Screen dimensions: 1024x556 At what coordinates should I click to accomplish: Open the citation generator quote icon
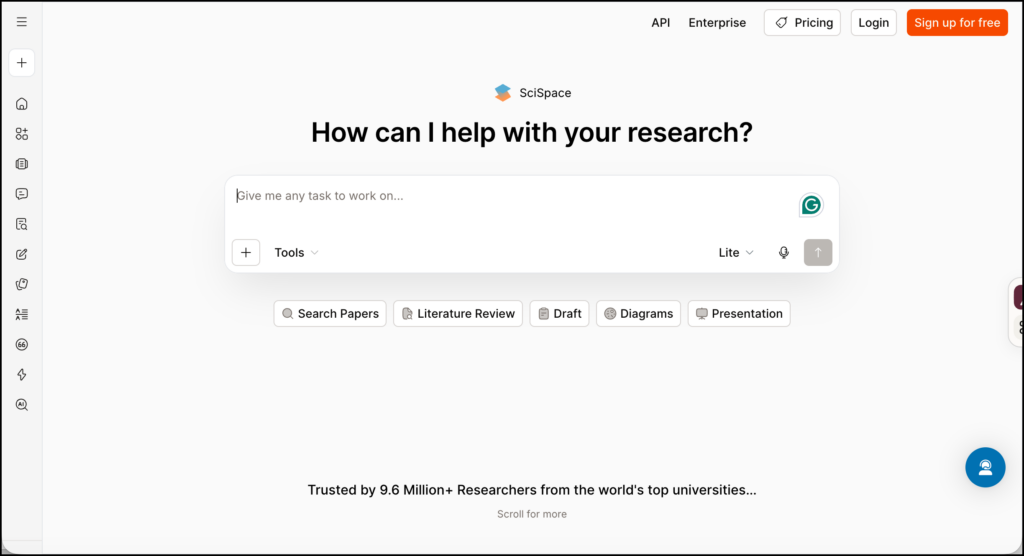coord(22,344)
